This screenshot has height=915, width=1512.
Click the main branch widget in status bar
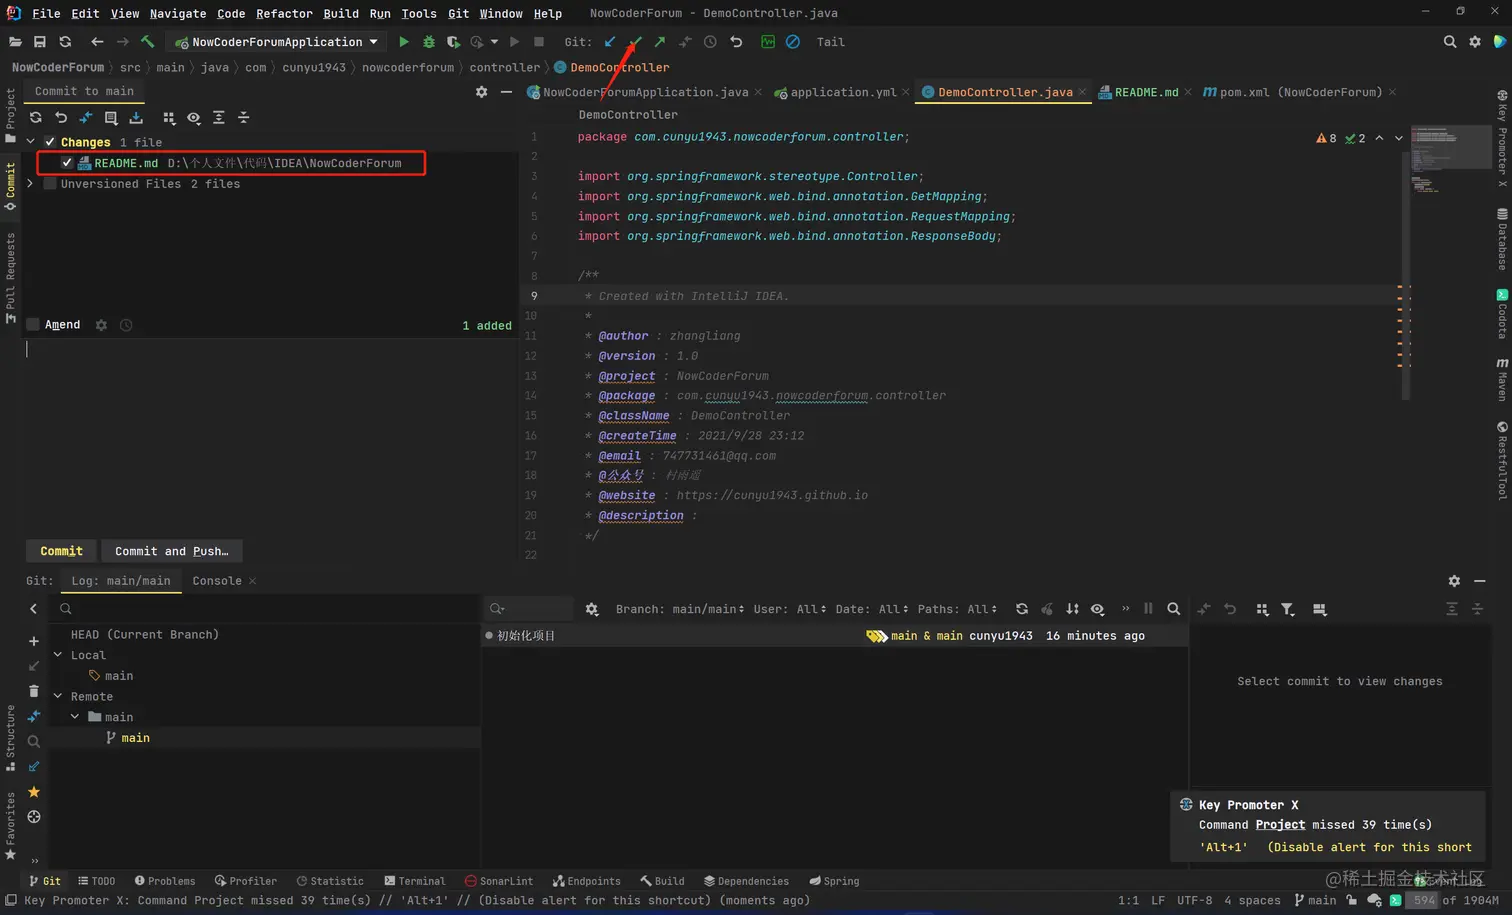(x=1314, y=900)
